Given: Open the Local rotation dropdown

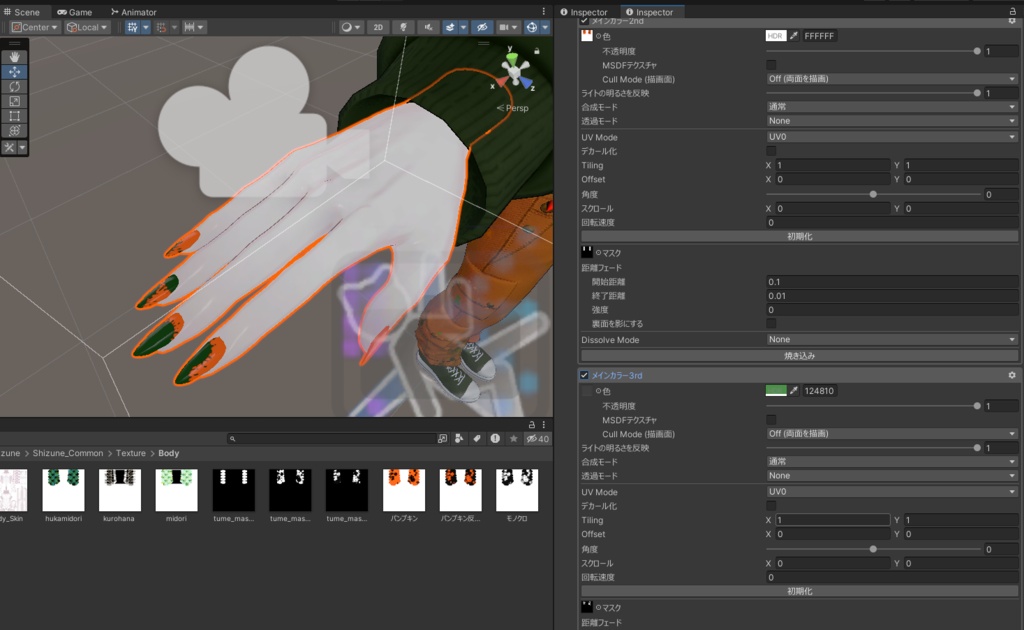Looking at the screenshot, I should 88,27.
